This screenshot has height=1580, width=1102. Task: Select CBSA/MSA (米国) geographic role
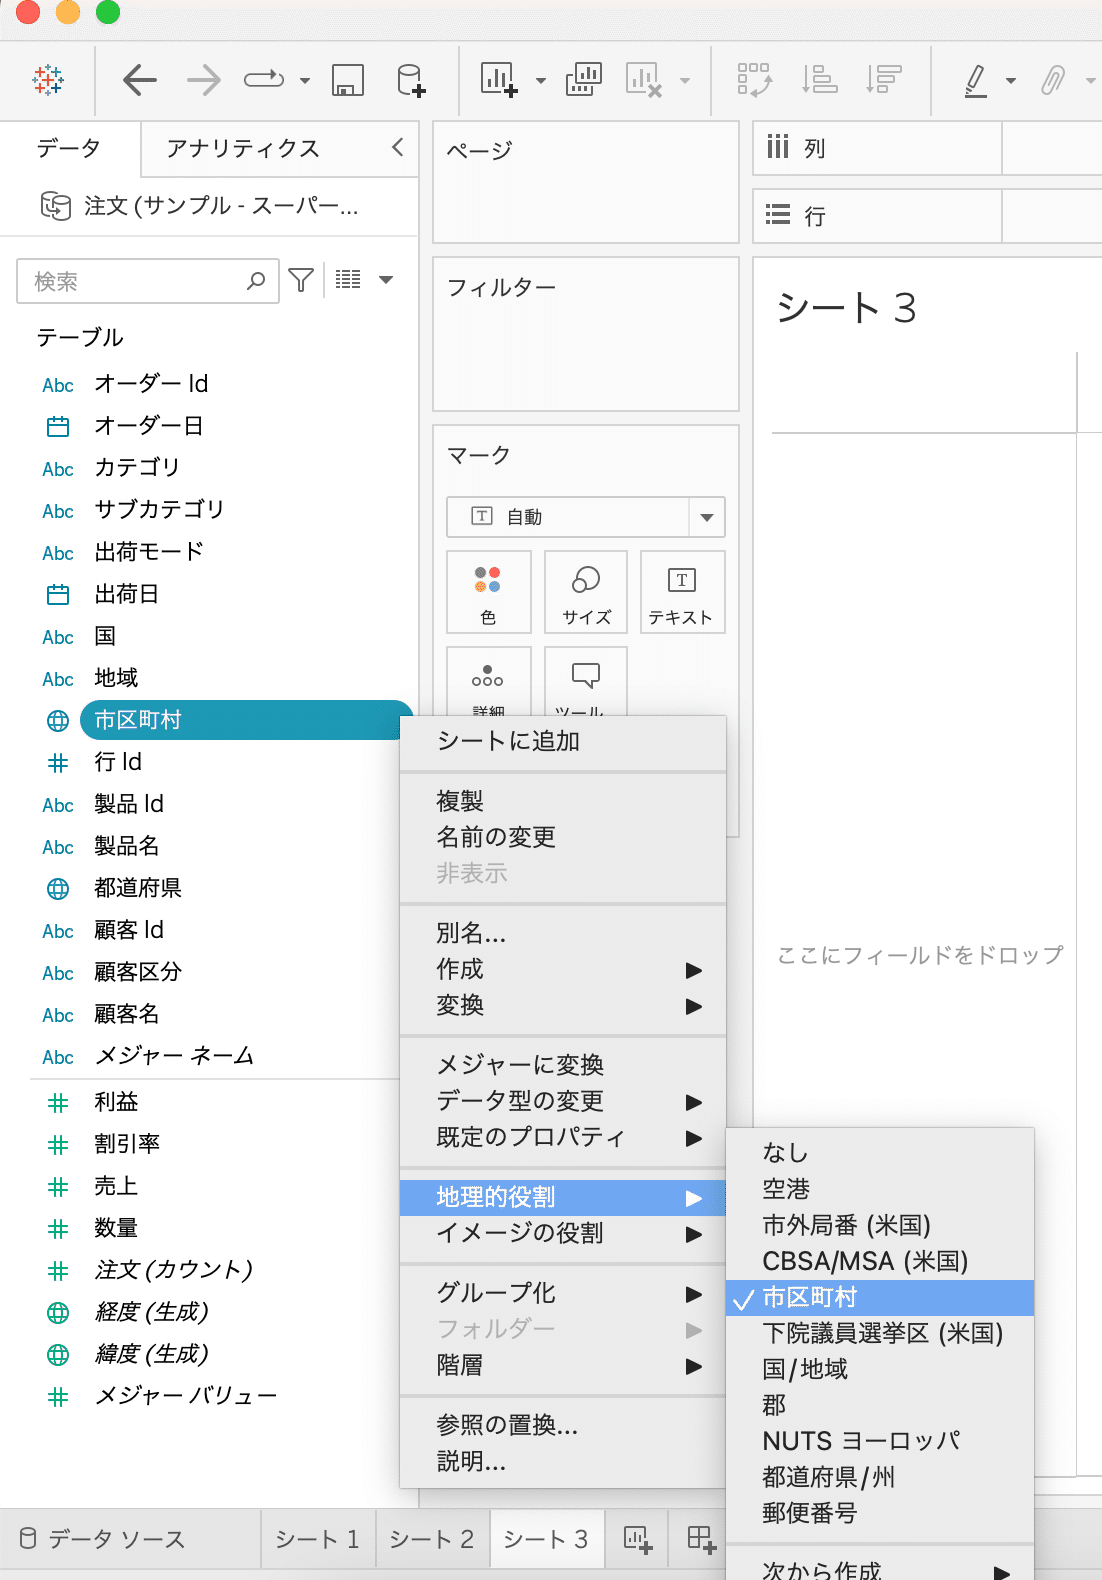click(880, 1261)
